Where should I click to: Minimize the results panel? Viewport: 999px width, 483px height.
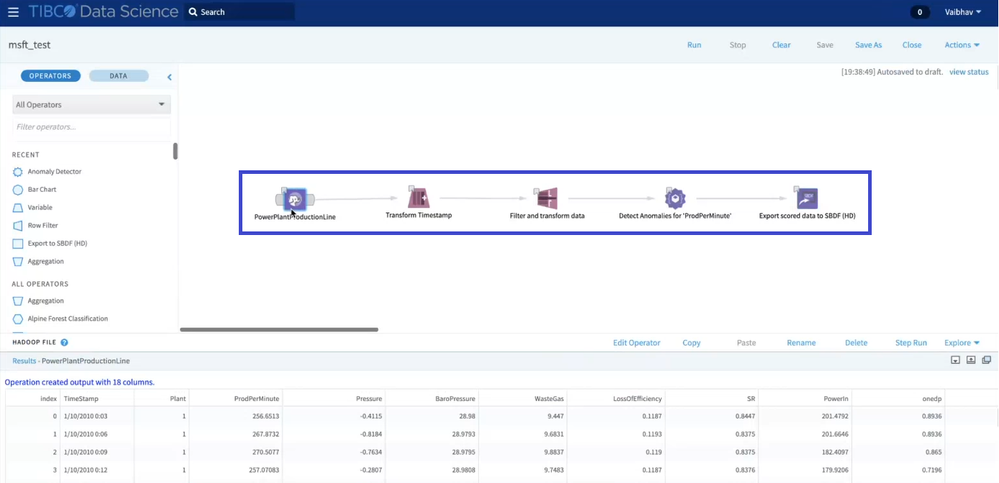pyautogui.click(x=955, y=360)
